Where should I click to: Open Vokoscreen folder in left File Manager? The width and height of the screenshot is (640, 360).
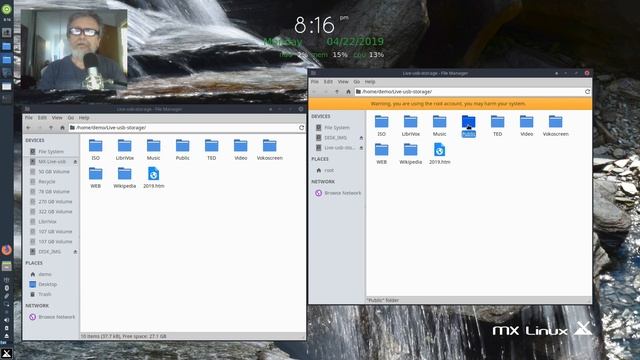(x=269, y=149)
